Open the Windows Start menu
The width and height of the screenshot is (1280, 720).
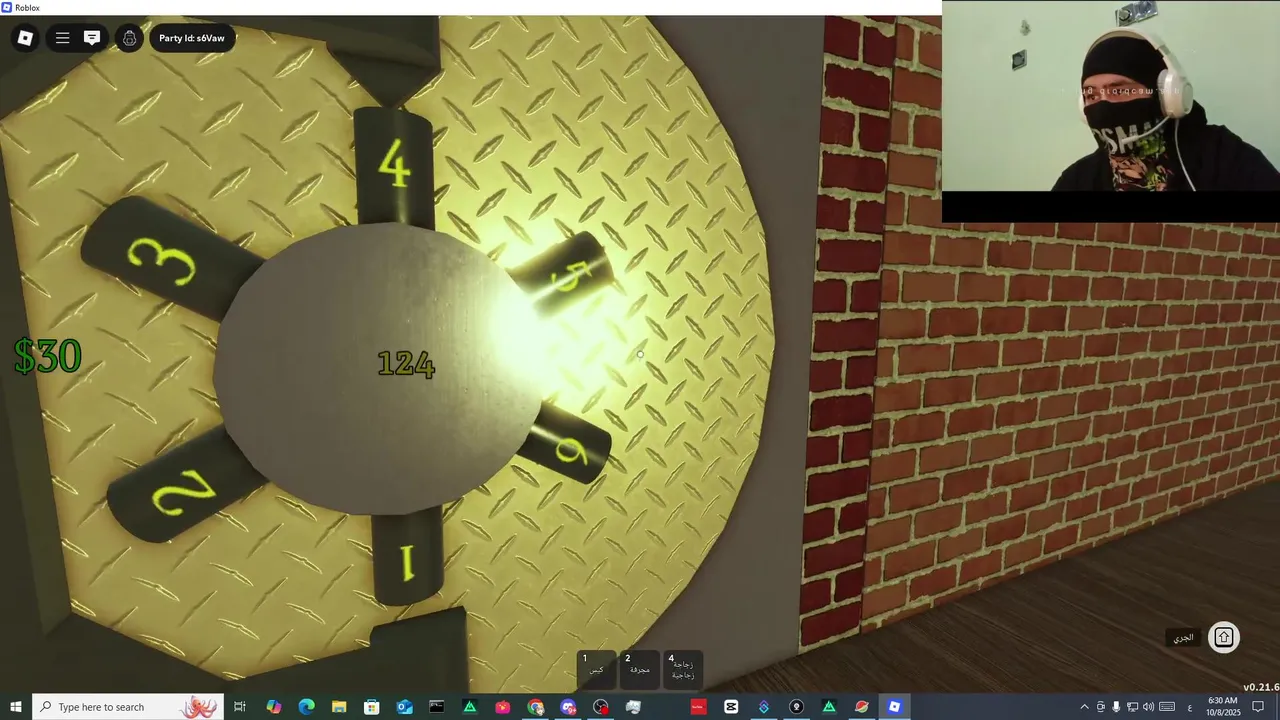(15, 707)
